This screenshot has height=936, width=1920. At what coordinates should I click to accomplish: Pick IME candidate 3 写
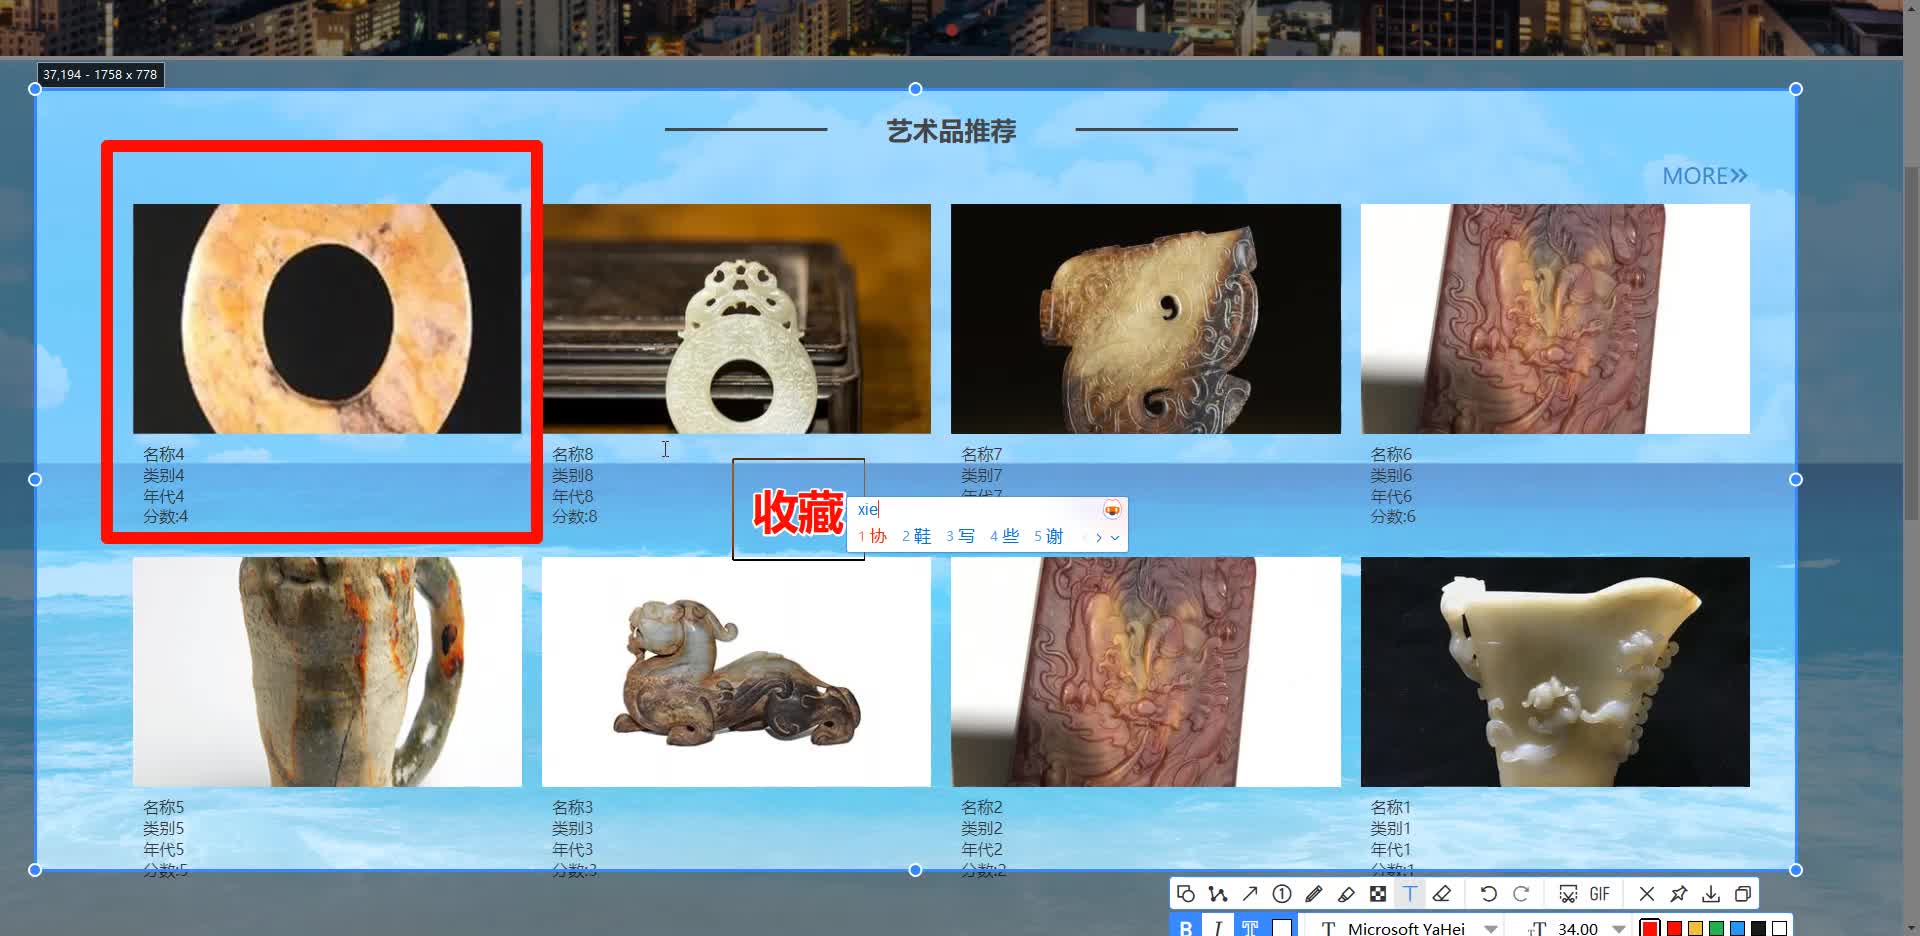[961, 536]
